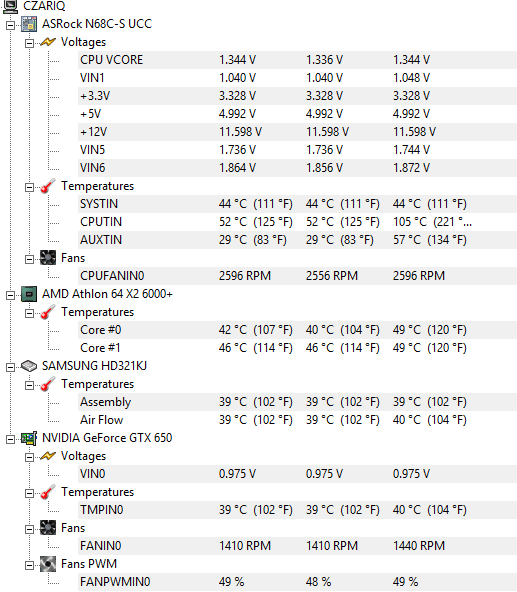Click the 1440 RPM value for FANIN0

coord(419,546)
